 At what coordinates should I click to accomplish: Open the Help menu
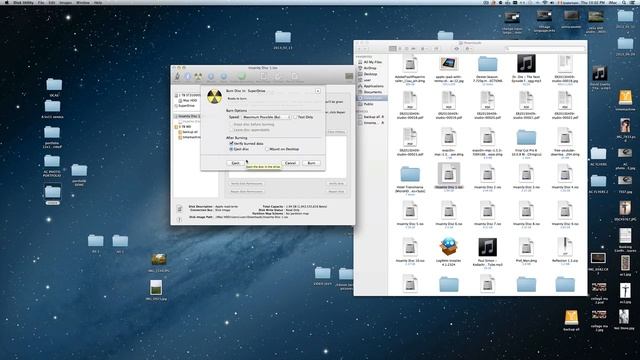pos(98,2)
